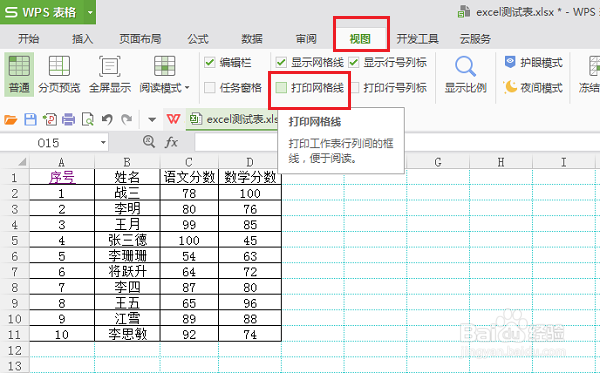Switch to excel测试表.xlsx document tab
This screenshot has width=600, height=373.
[x=233, y=119]
